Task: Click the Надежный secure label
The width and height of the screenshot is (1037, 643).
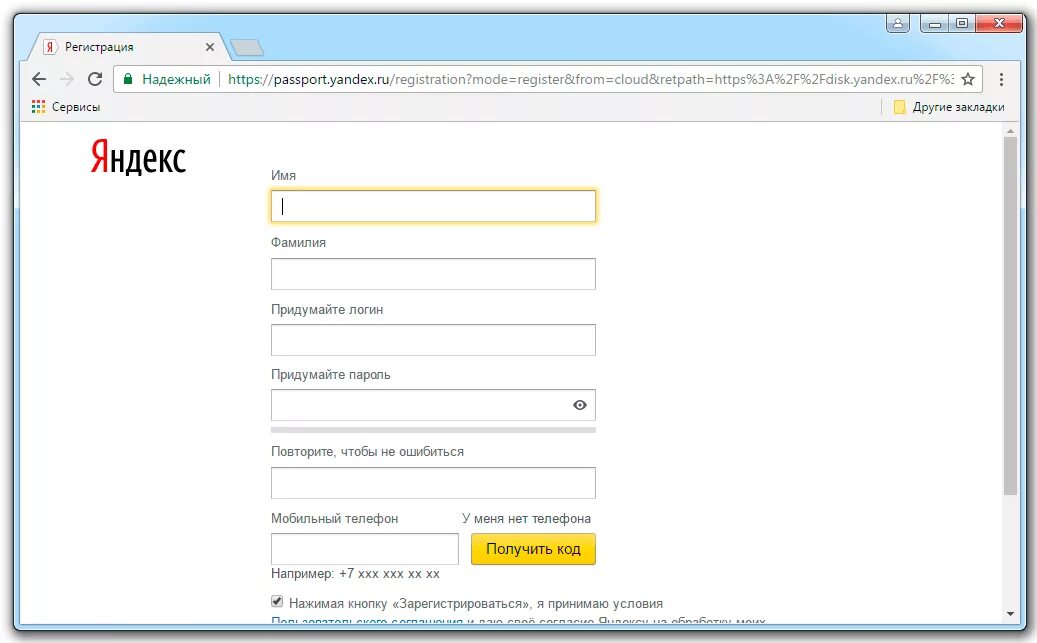Action: tap(176, 79)
